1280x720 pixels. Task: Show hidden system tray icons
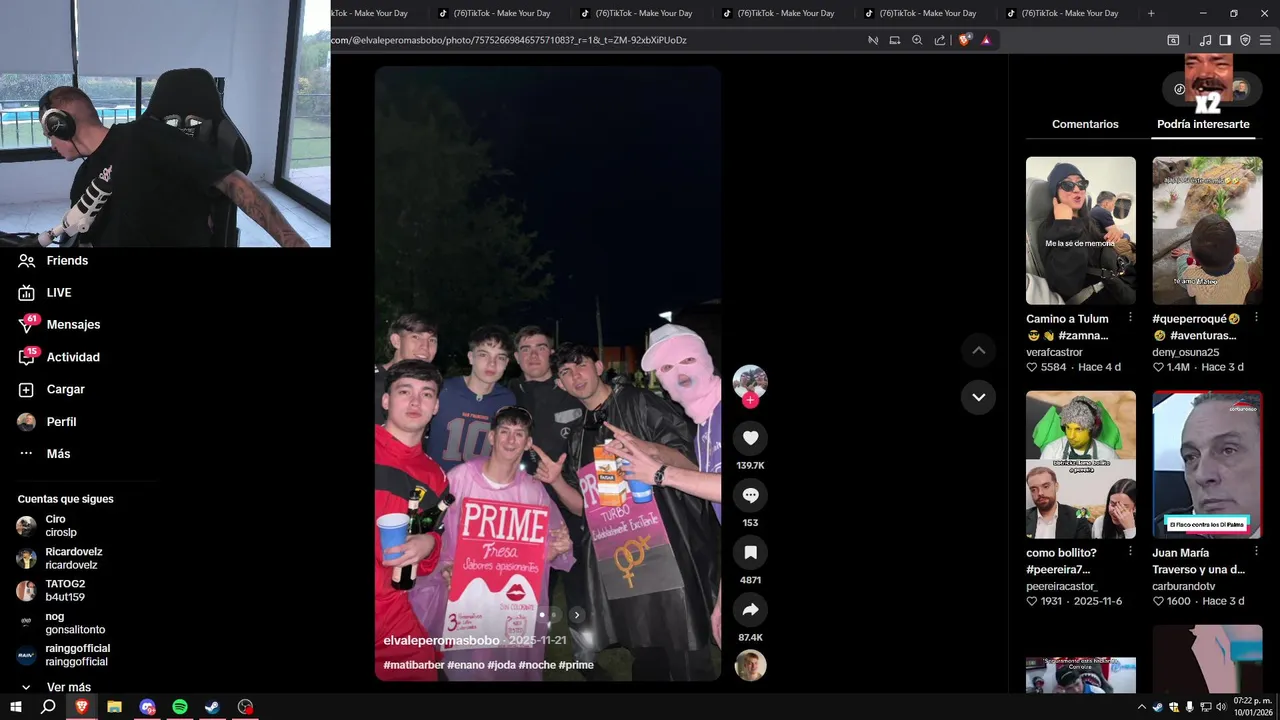(x=1141, y=707)
